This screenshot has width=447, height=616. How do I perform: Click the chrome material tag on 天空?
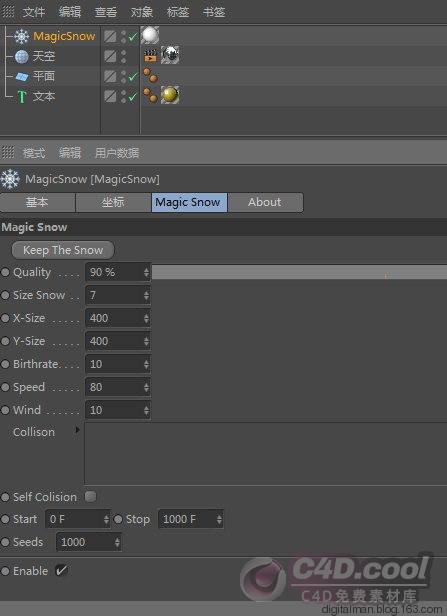(x=170, y=55)
